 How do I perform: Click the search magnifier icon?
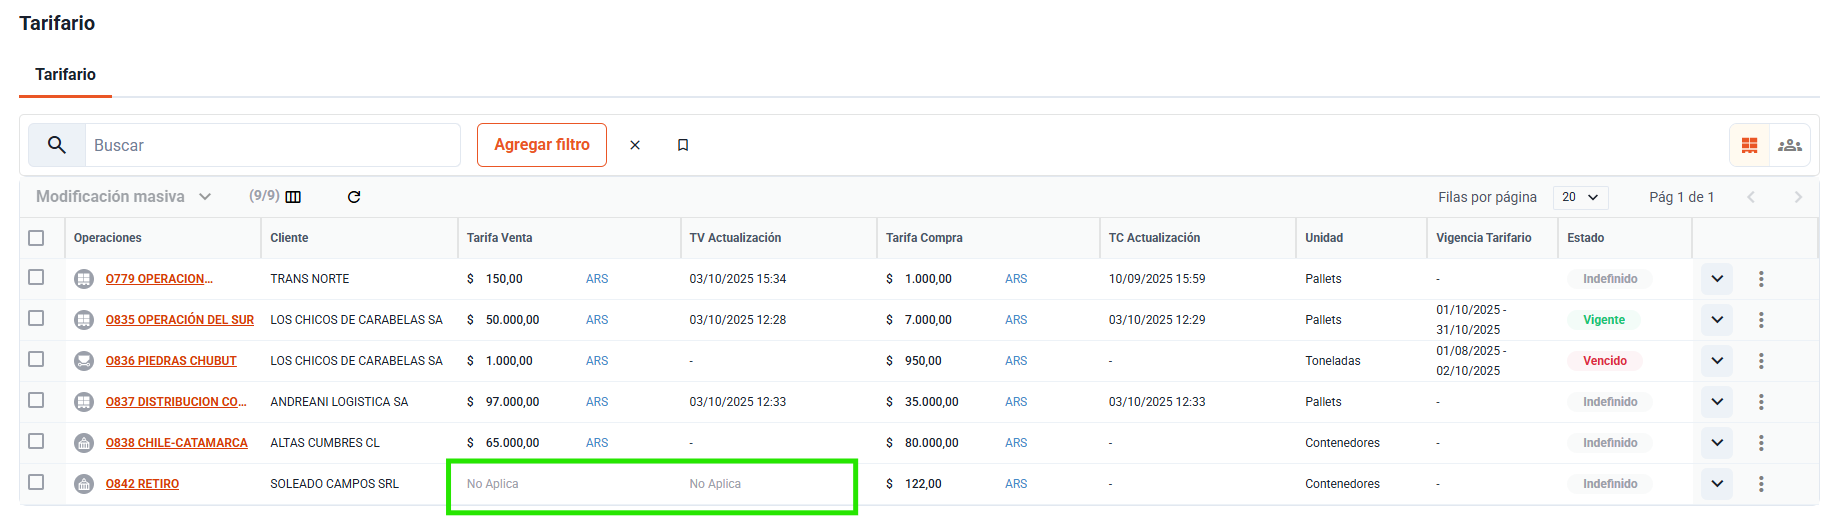(x=57, y=145)
